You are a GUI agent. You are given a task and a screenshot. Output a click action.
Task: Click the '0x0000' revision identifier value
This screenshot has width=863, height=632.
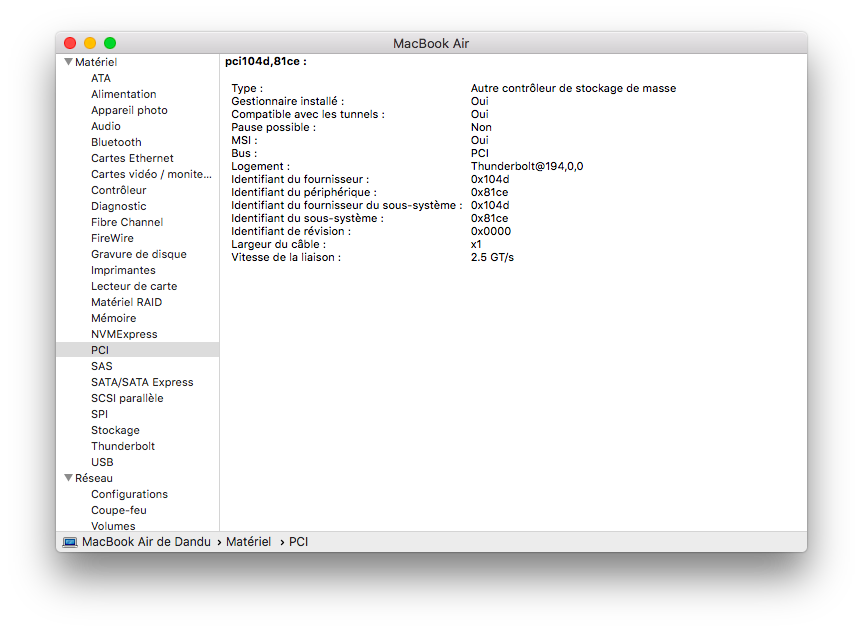(x=491, y=231)
